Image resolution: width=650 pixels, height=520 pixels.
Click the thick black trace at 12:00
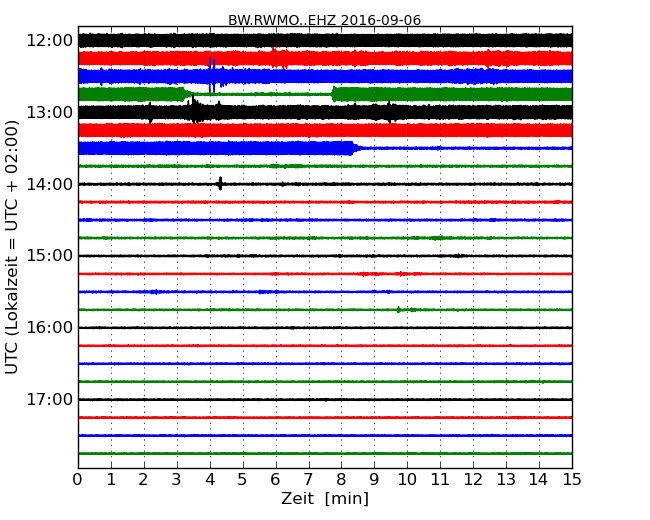click(x=325, y=41)
